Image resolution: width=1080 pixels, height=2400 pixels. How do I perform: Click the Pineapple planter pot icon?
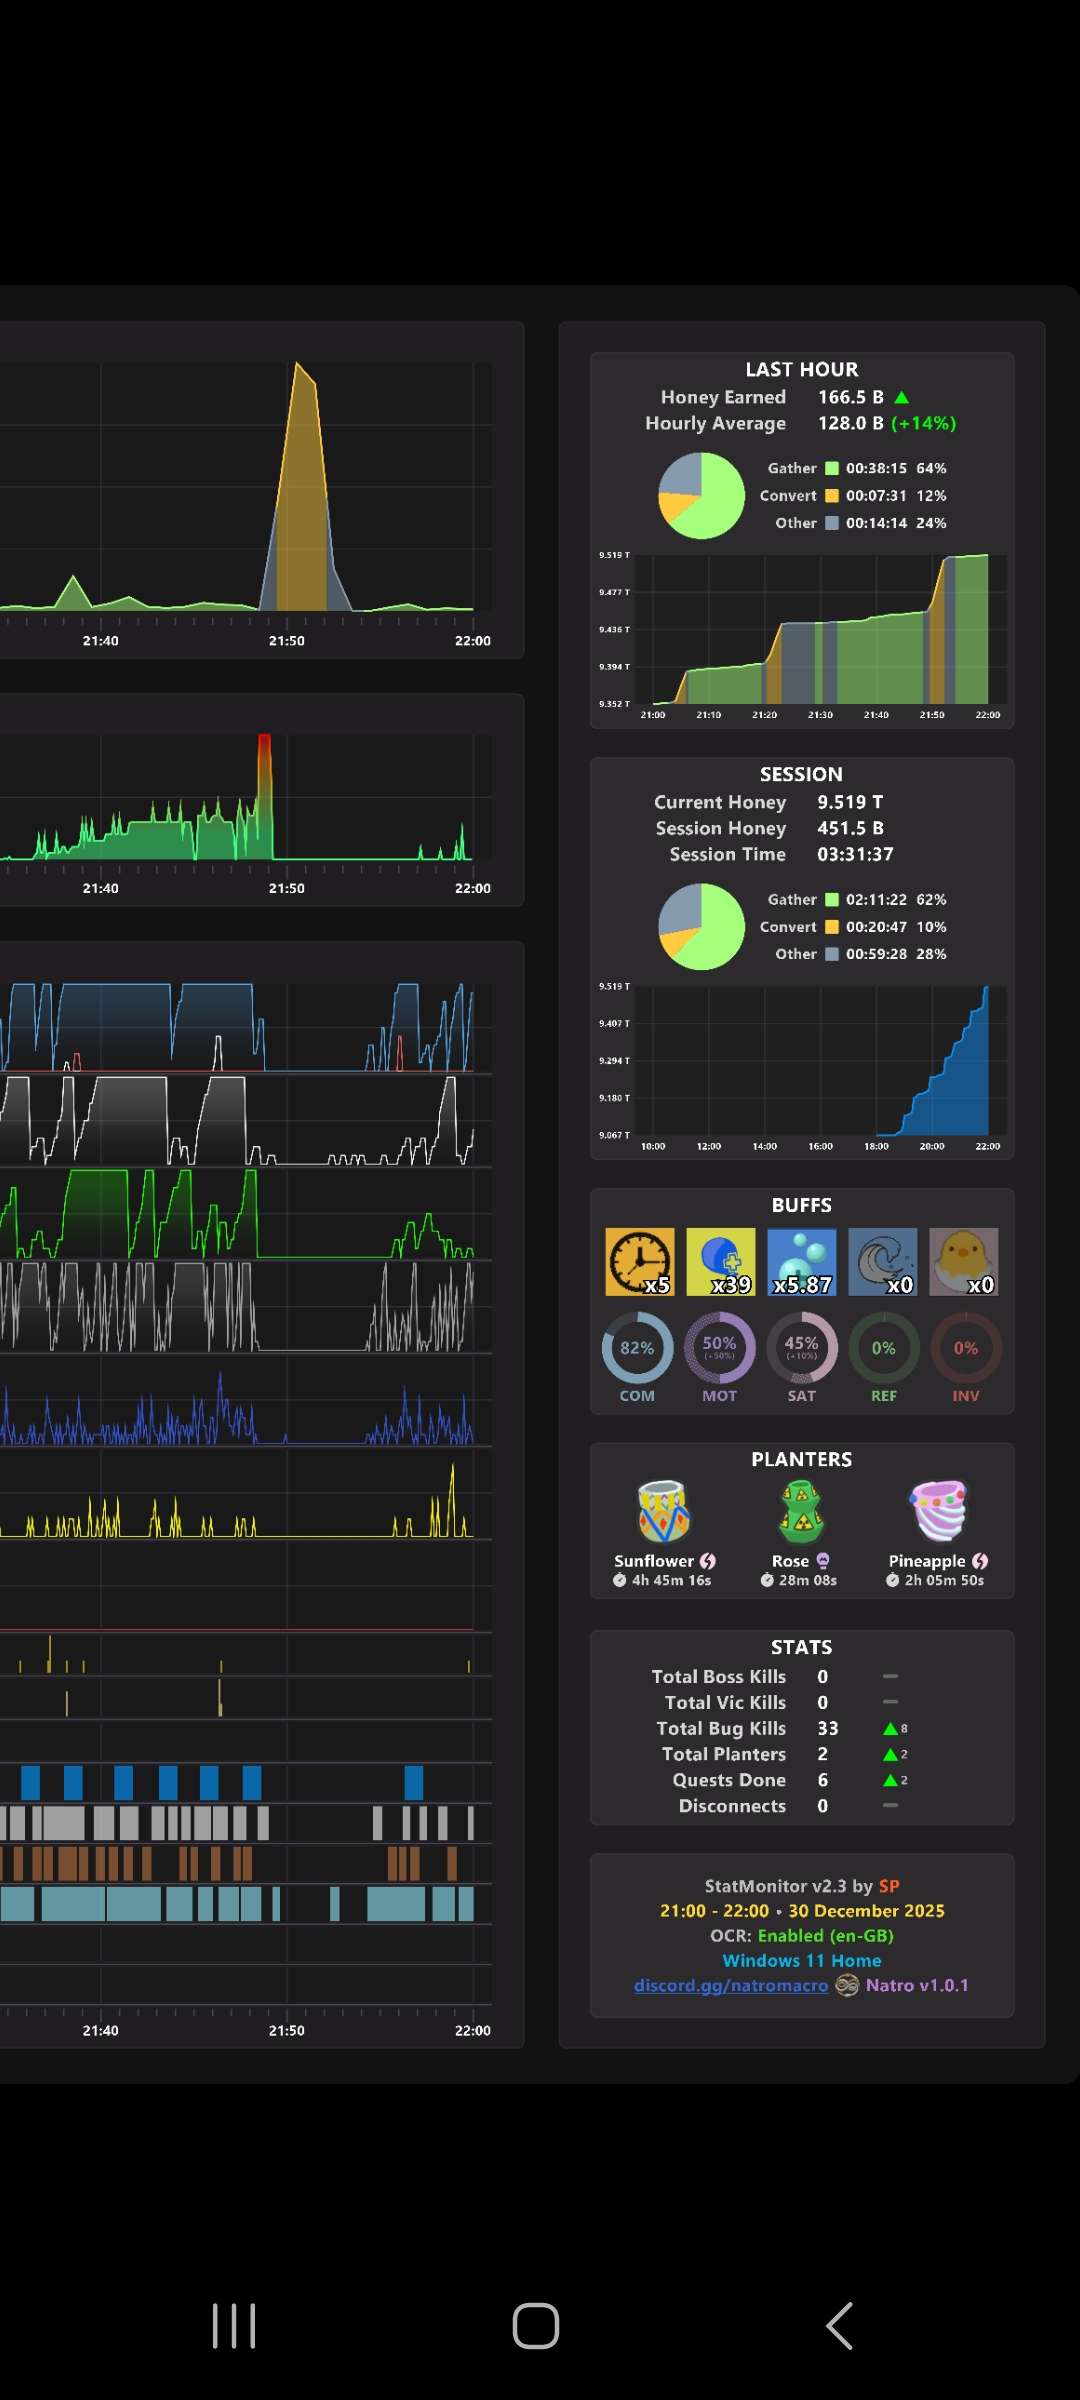click(x=938, y=1511)
